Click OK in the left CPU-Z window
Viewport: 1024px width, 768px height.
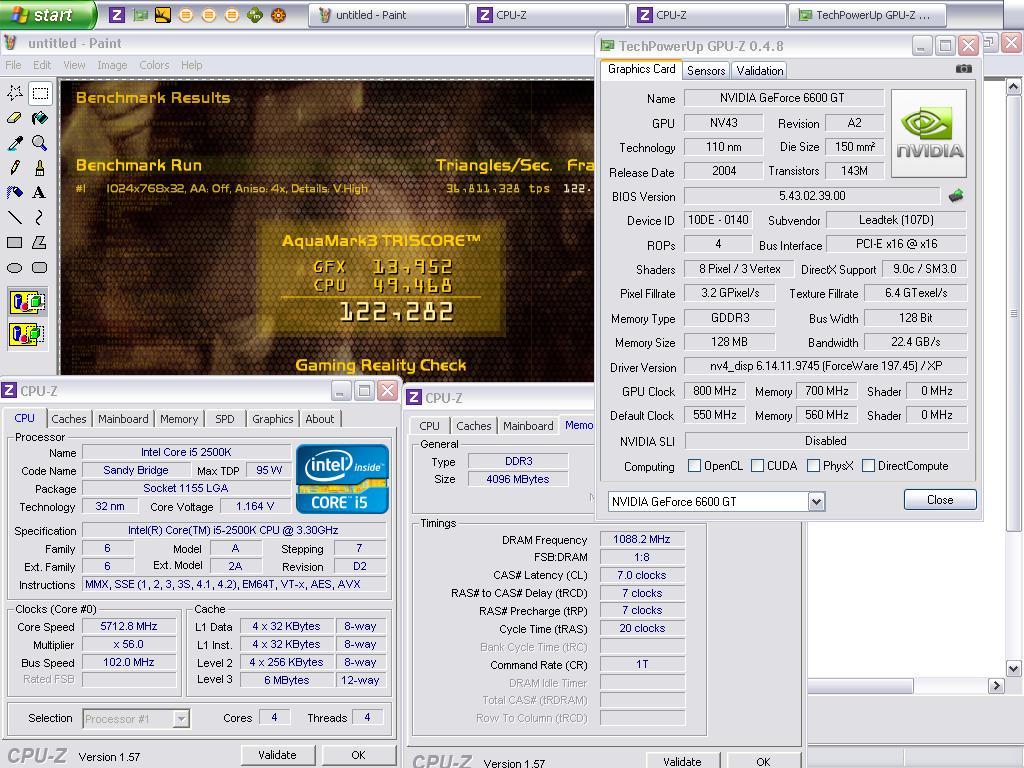(x=359, y=754)
